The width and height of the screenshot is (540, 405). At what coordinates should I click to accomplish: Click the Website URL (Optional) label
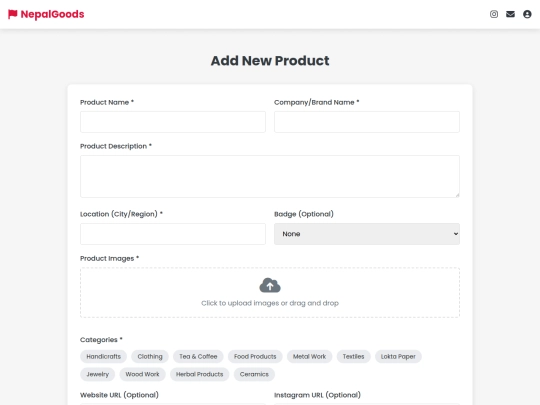pos(119,395)
